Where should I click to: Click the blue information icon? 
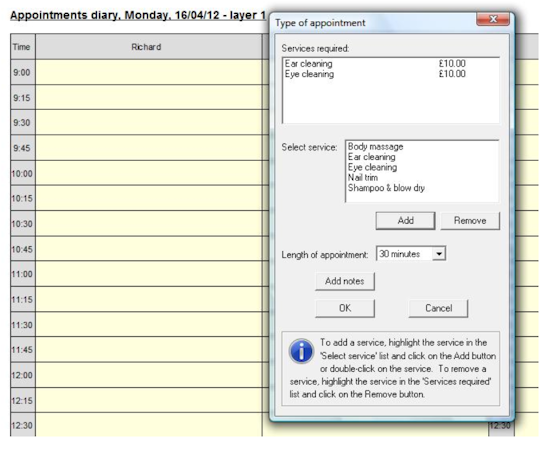coord(301,351)
